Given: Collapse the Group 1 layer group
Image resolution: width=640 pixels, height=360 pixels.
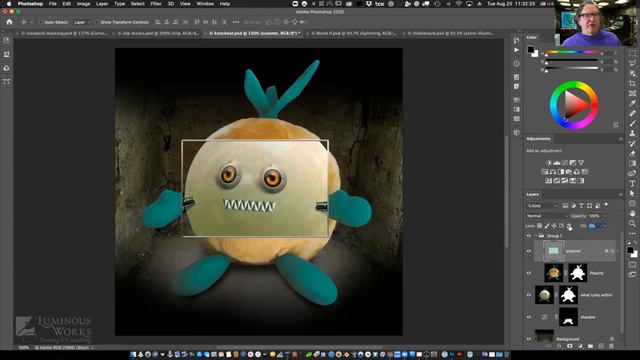Looking at the screenshot, I should pyautogui.click(x=536, y=236).
